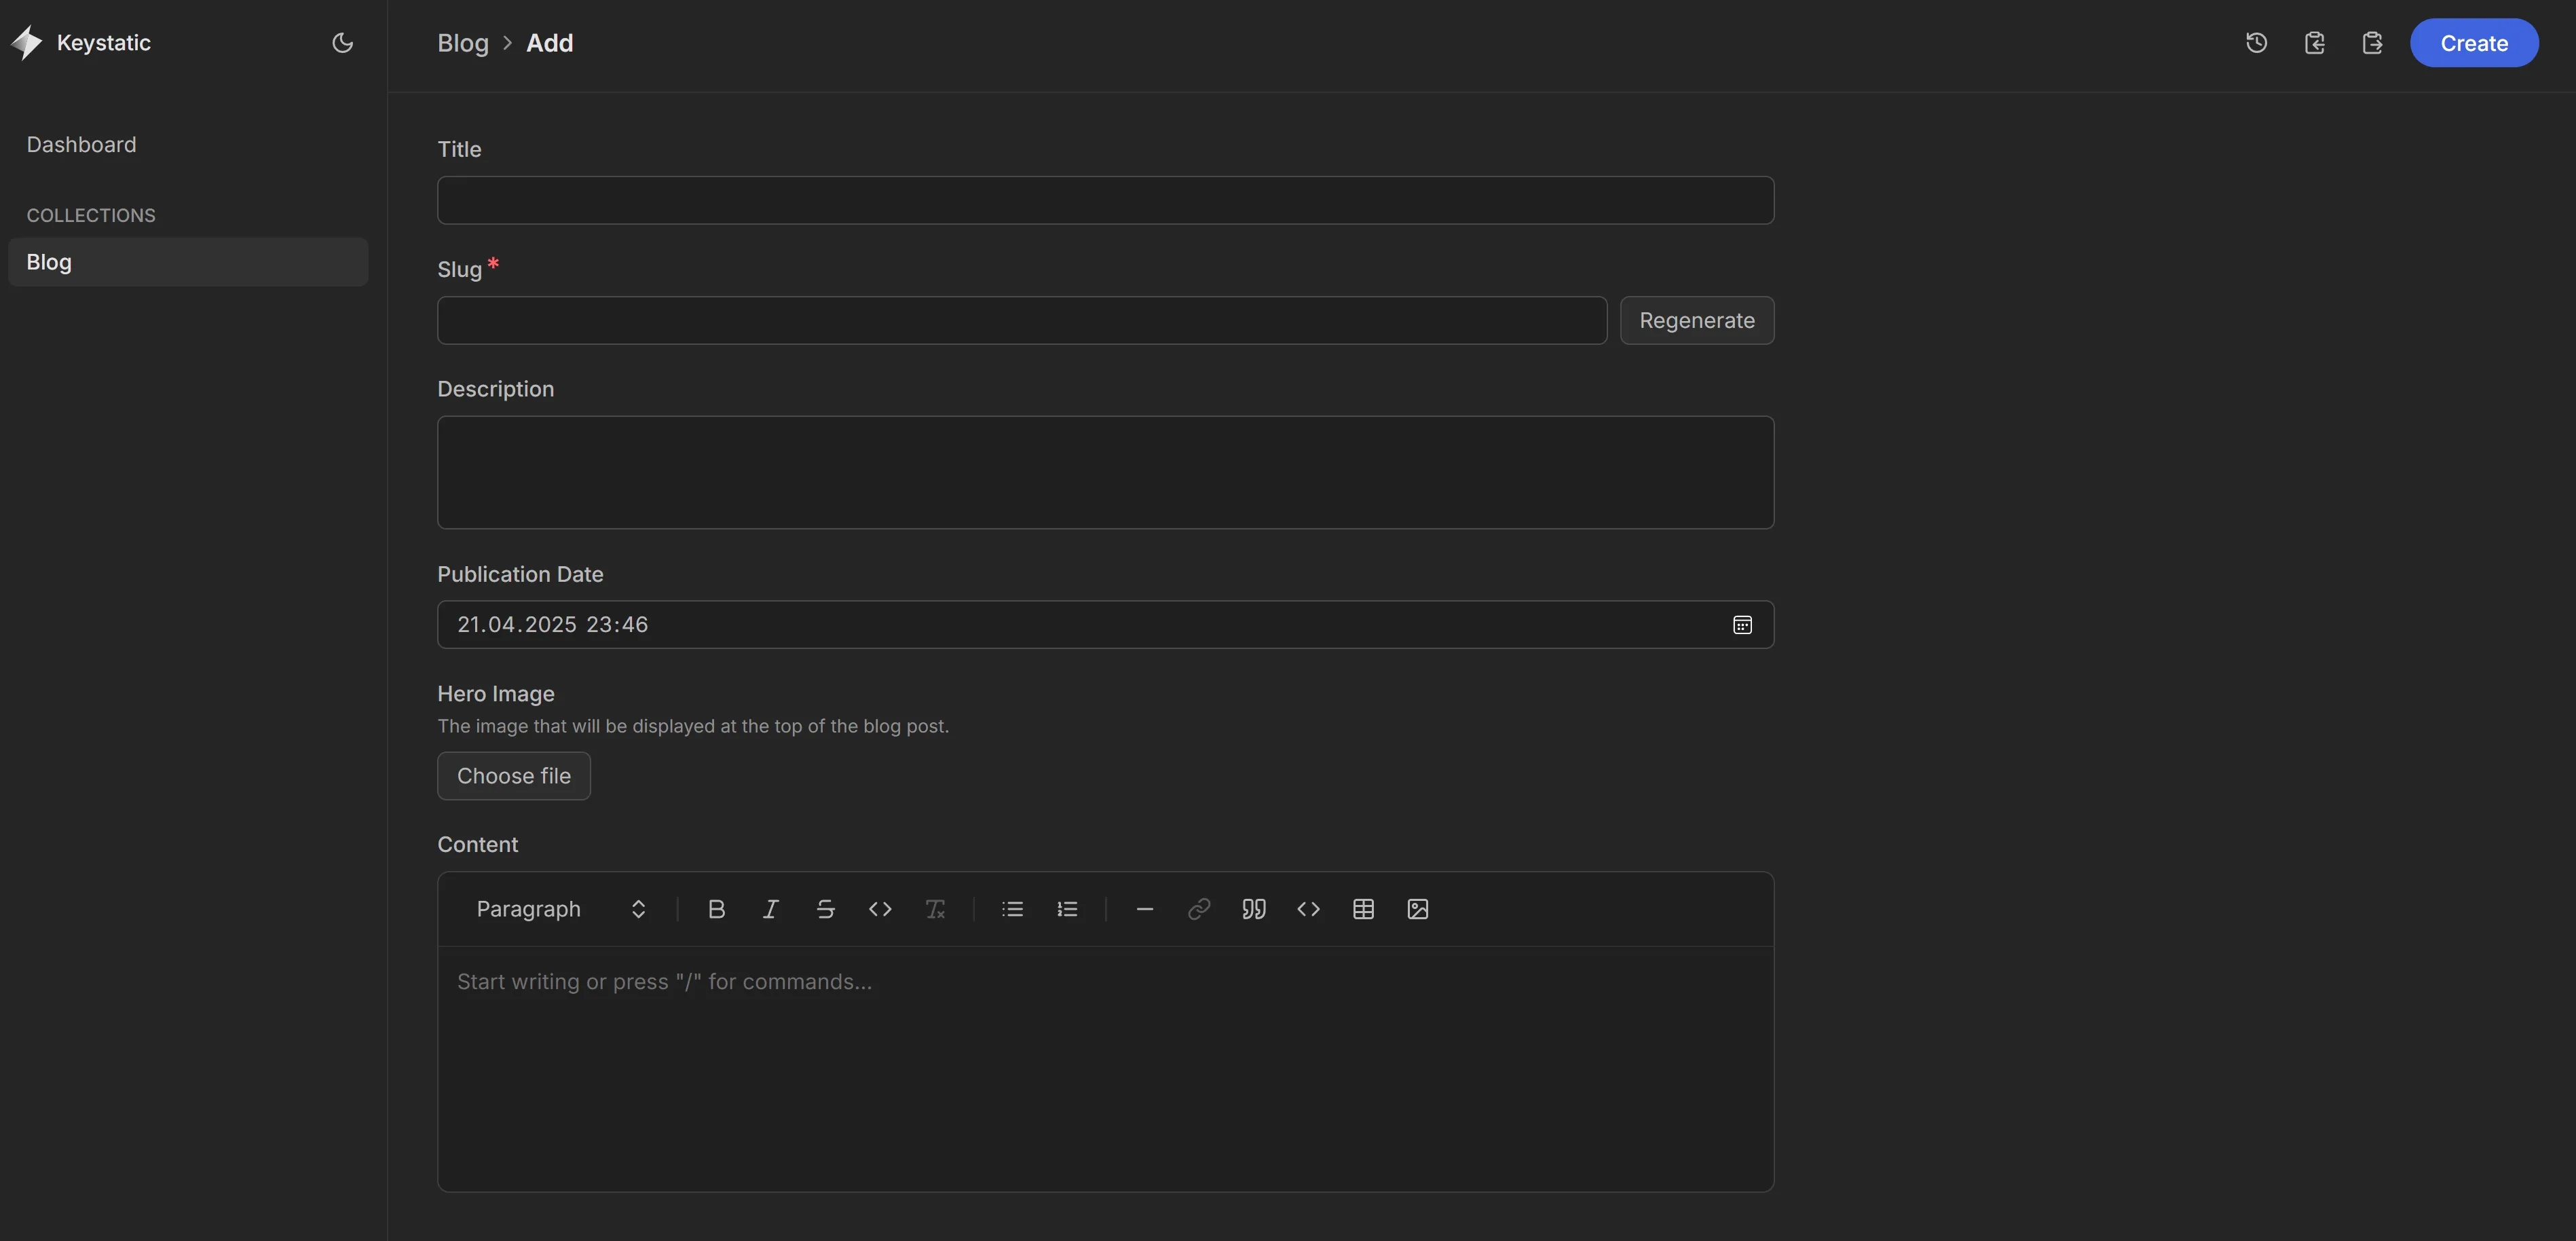Image resolution: width=2576 pixels, height=1241 pixels.
Task: Insert a table into content
Action: click(x=1363, y=909)
